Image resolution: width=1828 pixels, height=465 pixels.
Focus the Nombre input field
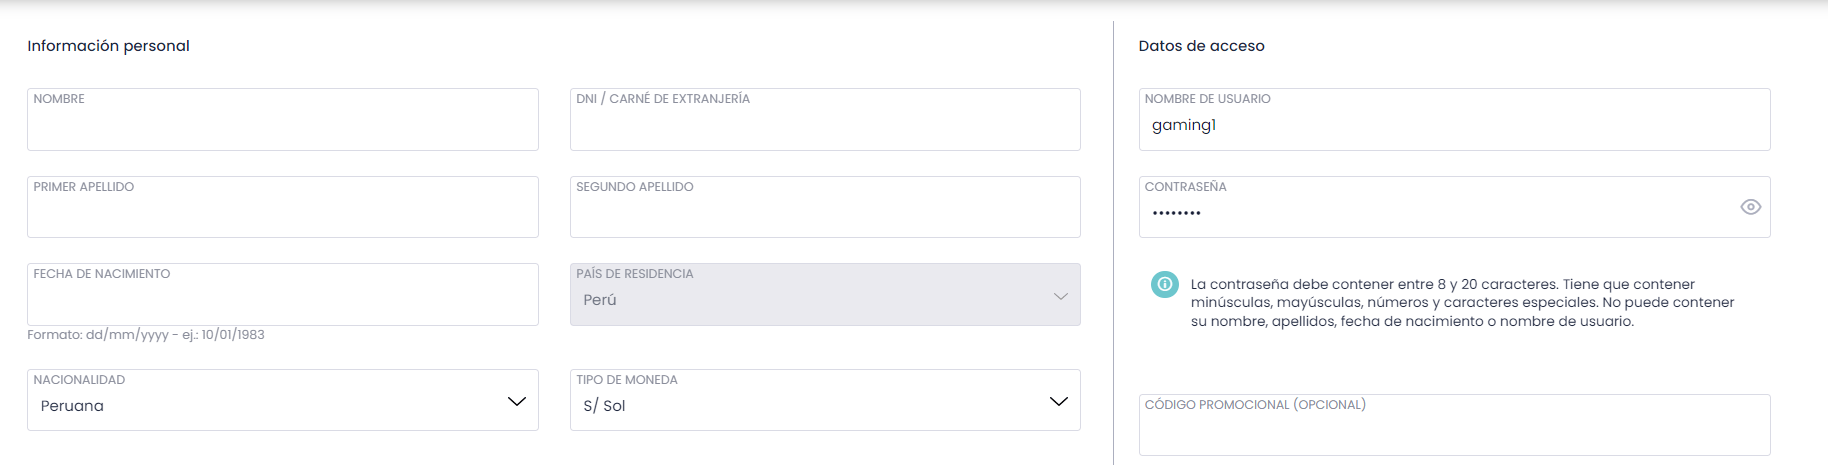tap(282, 125)
